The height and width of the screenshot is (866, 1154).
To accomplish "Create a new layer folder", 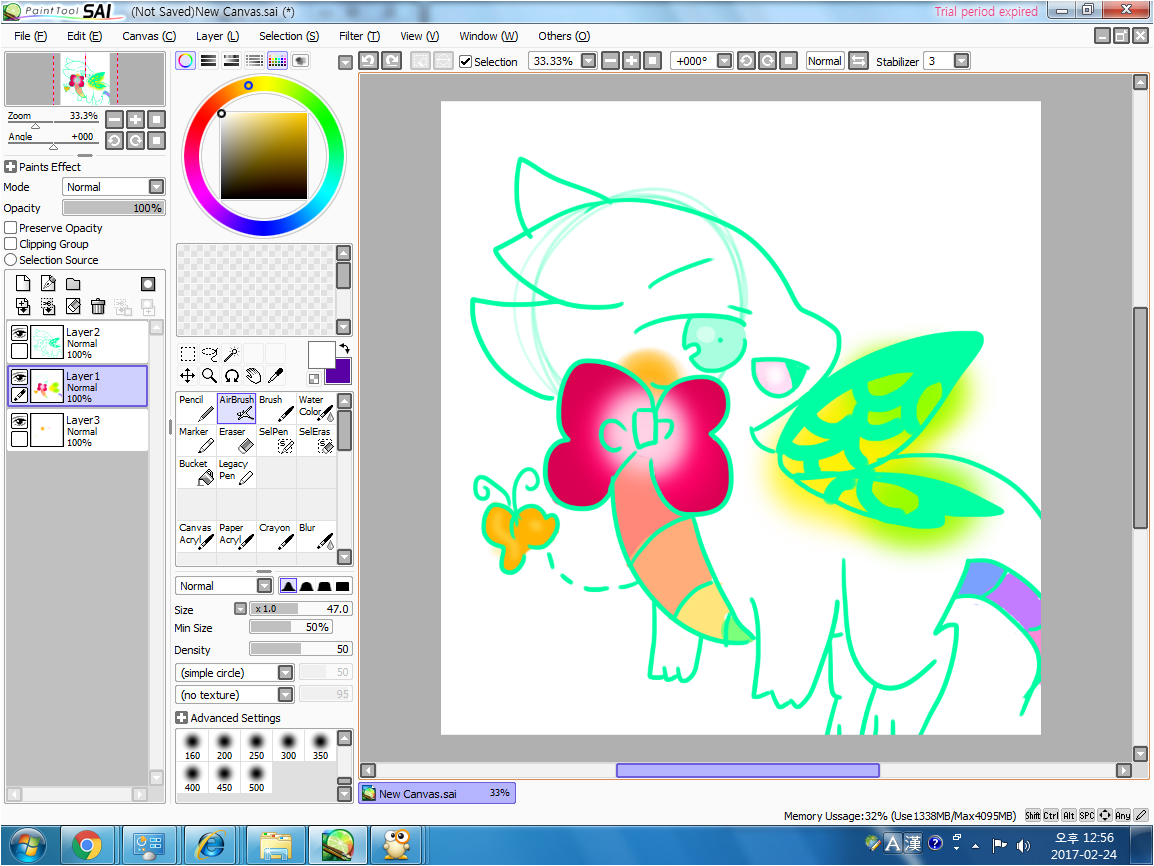I will pos(73,283).
